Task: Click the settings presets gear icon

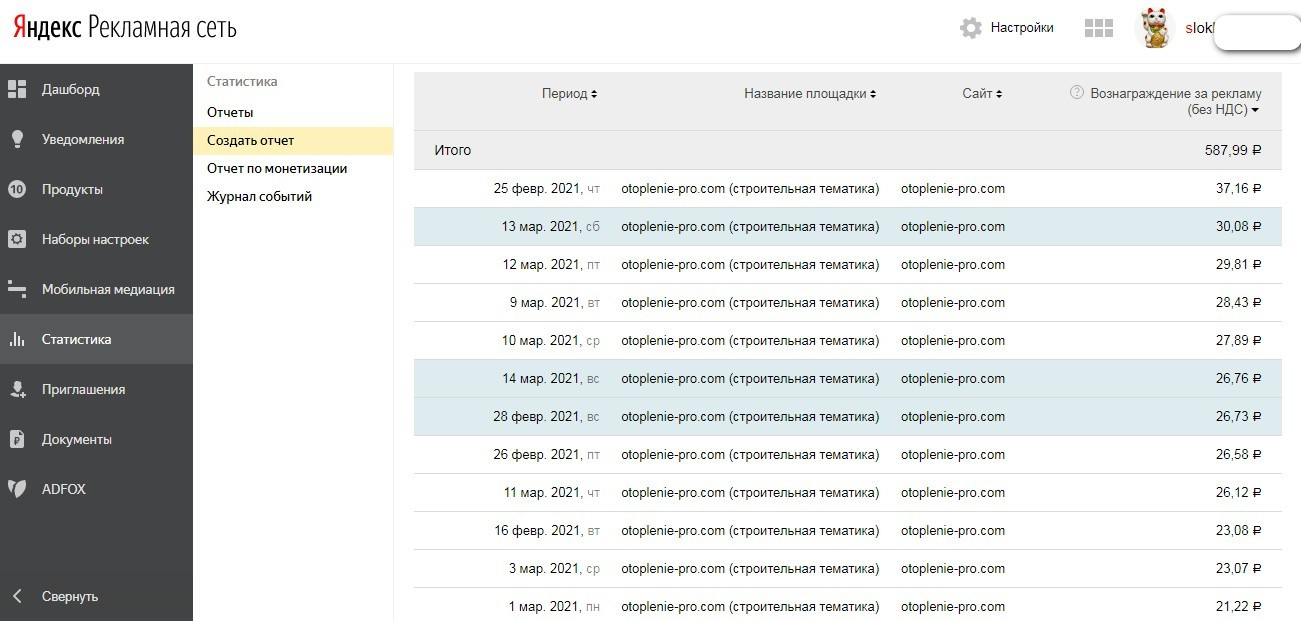Action: (17, 239)
